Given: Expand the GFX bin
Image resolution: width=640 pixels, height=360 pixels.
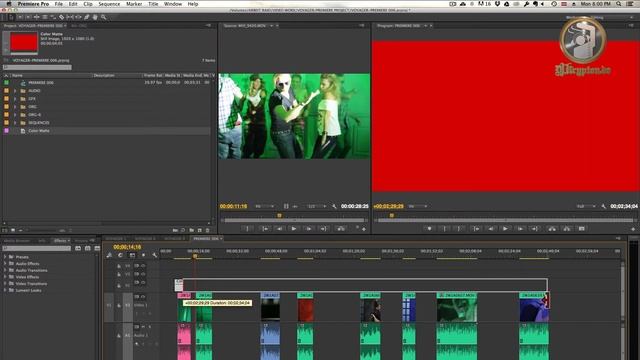Looking at the screenshot, I should (x=15, y=99).
